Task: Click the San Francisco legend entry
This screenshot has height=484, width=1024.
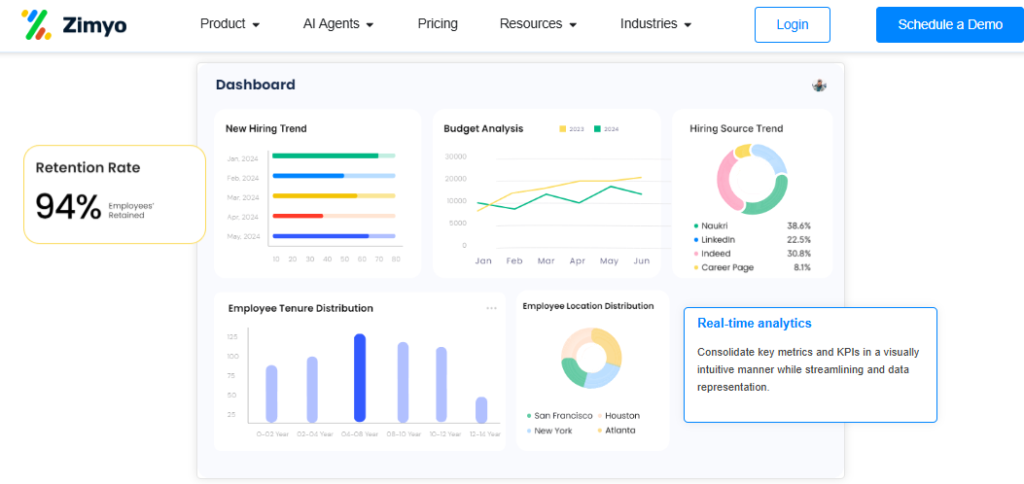Action: click(x=560, y=415)
